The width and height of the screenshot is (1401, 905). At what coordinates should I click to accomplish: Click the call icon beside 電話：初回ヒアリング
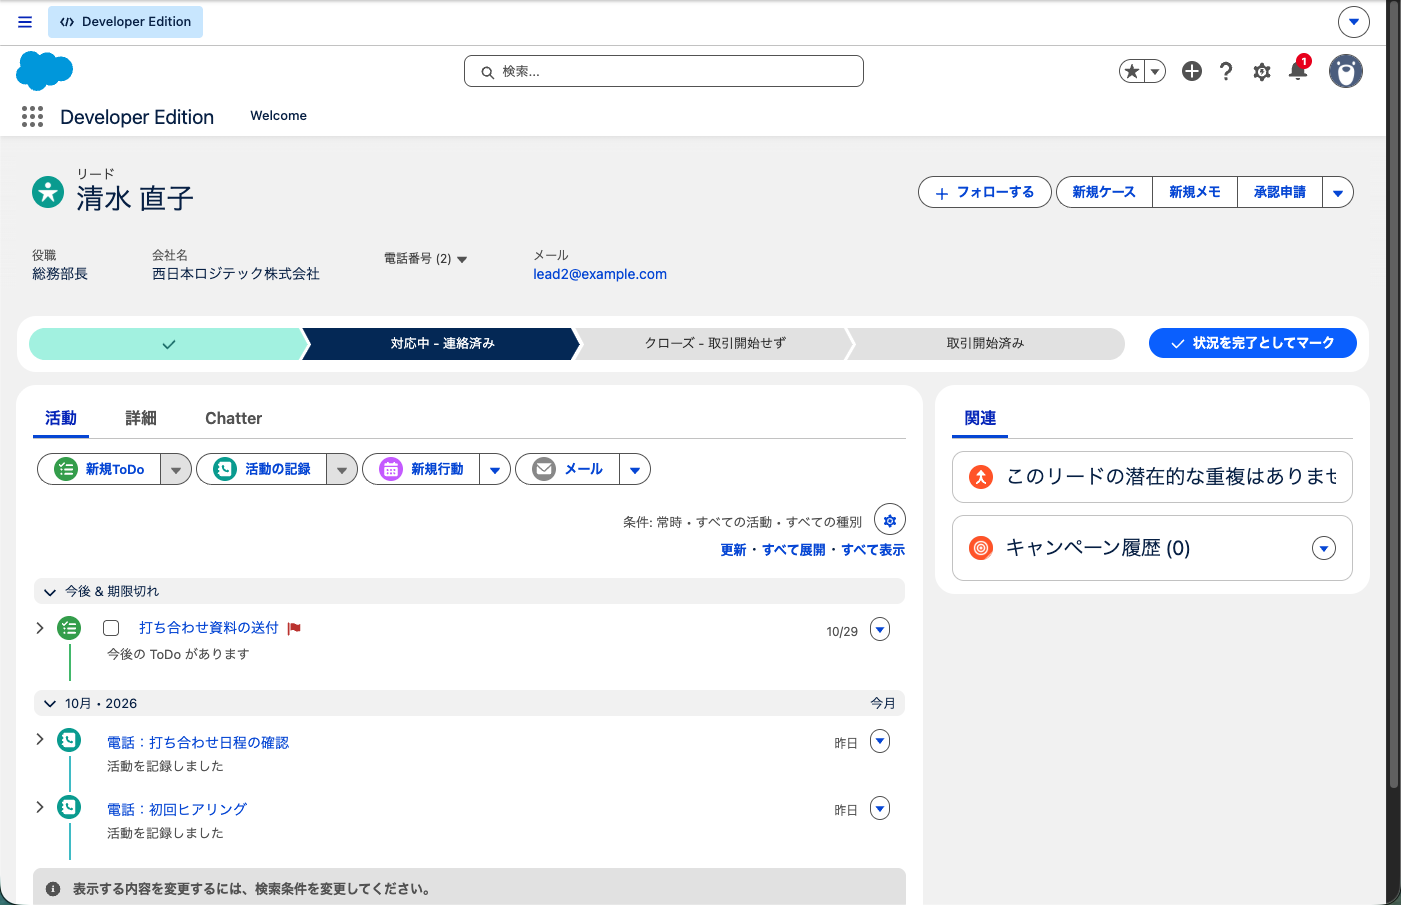point(69,807)
